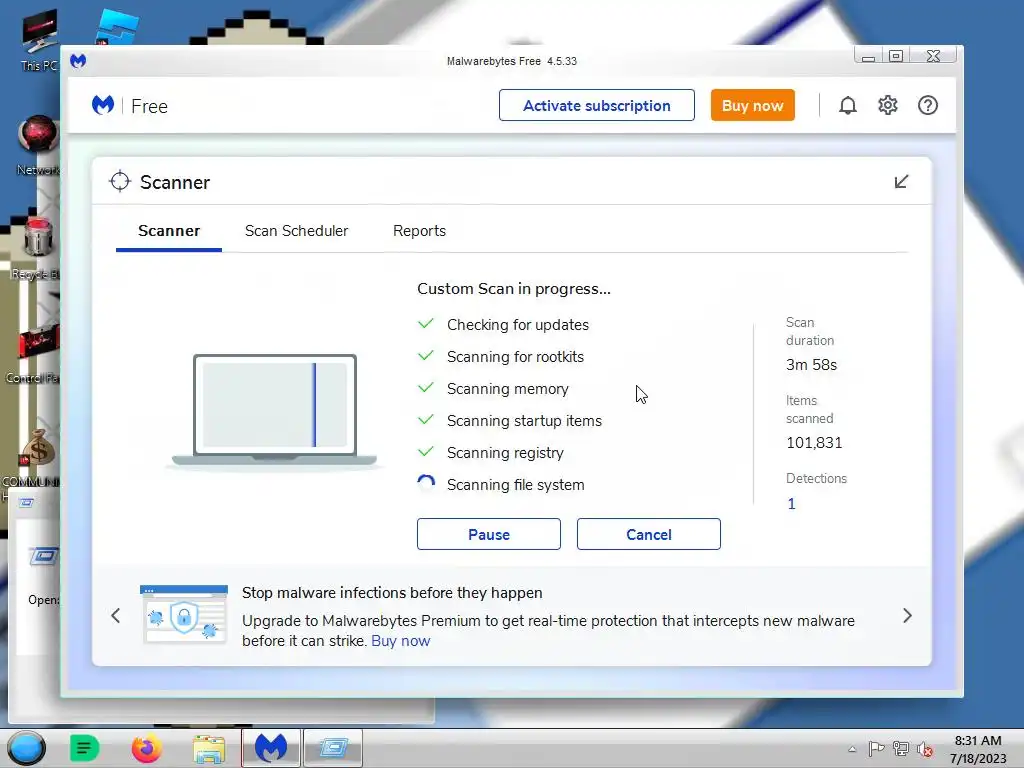Click 'Scanning for rootkits' text

click(515, 357)
